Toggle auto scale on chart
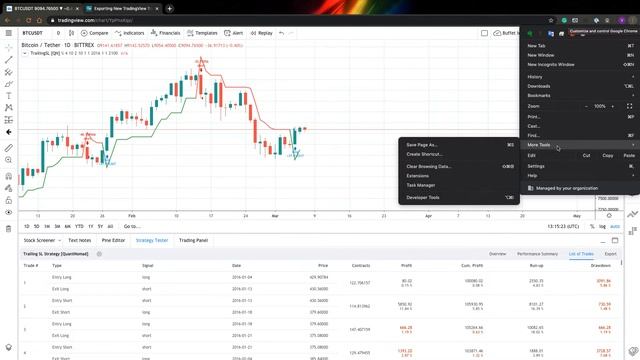640x360 pixels. (615, 227)
